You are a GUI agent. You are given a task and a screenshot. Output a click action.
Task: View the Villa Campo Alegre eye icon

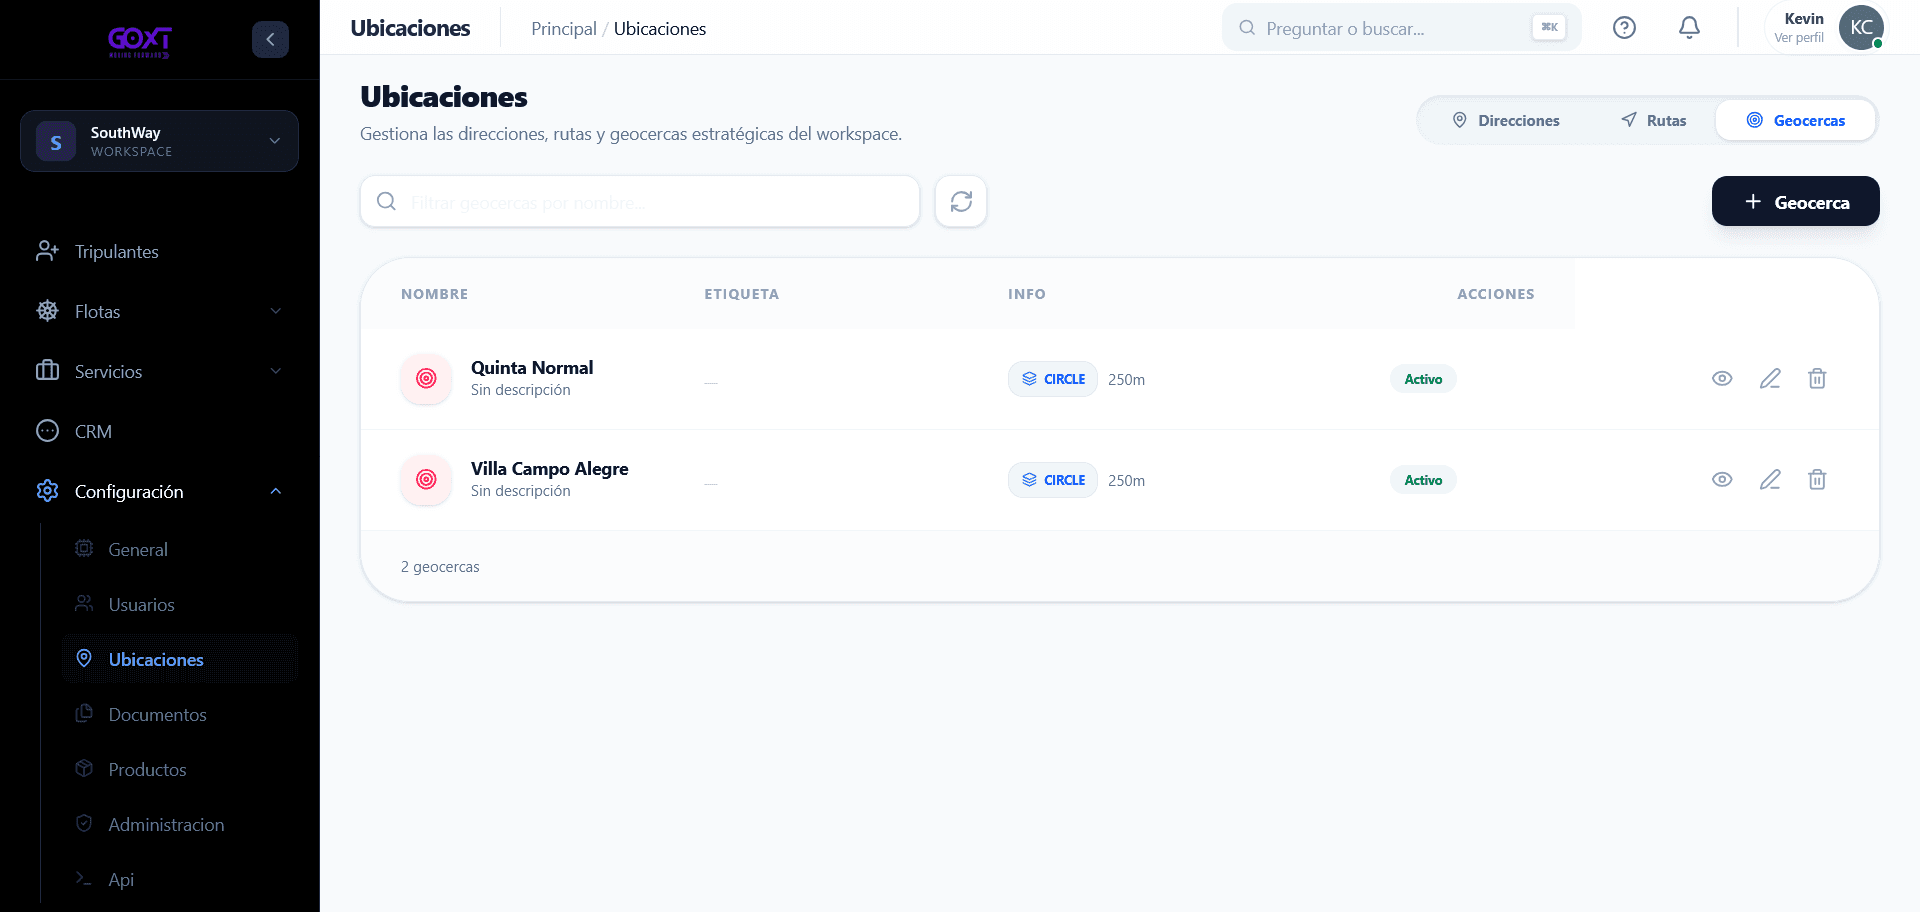coord(1722,480)
